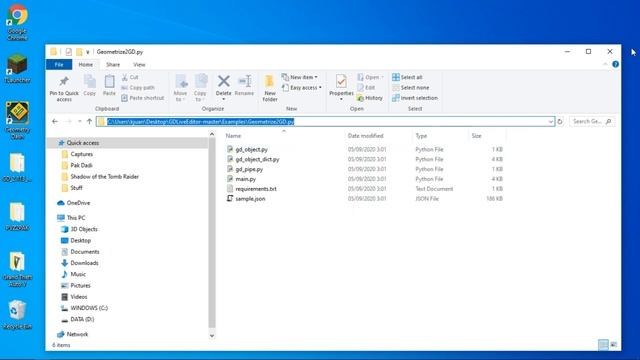Select file gd_object_dict.py
The height and width of the screenshot is (360, 640).
257,159
